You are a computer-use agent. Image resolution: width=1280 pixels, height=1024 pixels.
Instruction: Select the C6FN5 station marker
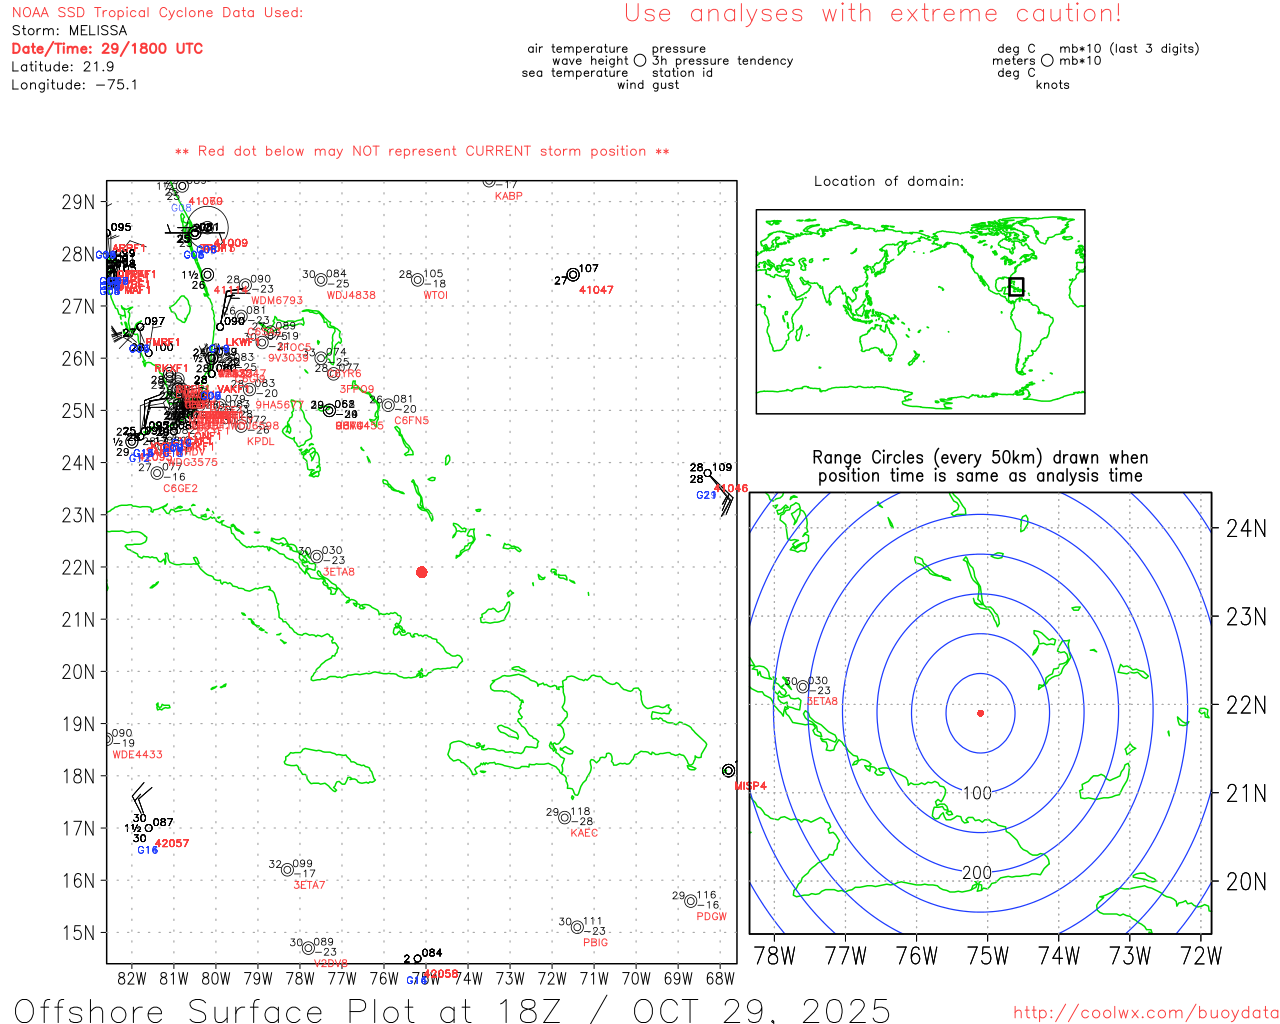click(x=388, y=405)
